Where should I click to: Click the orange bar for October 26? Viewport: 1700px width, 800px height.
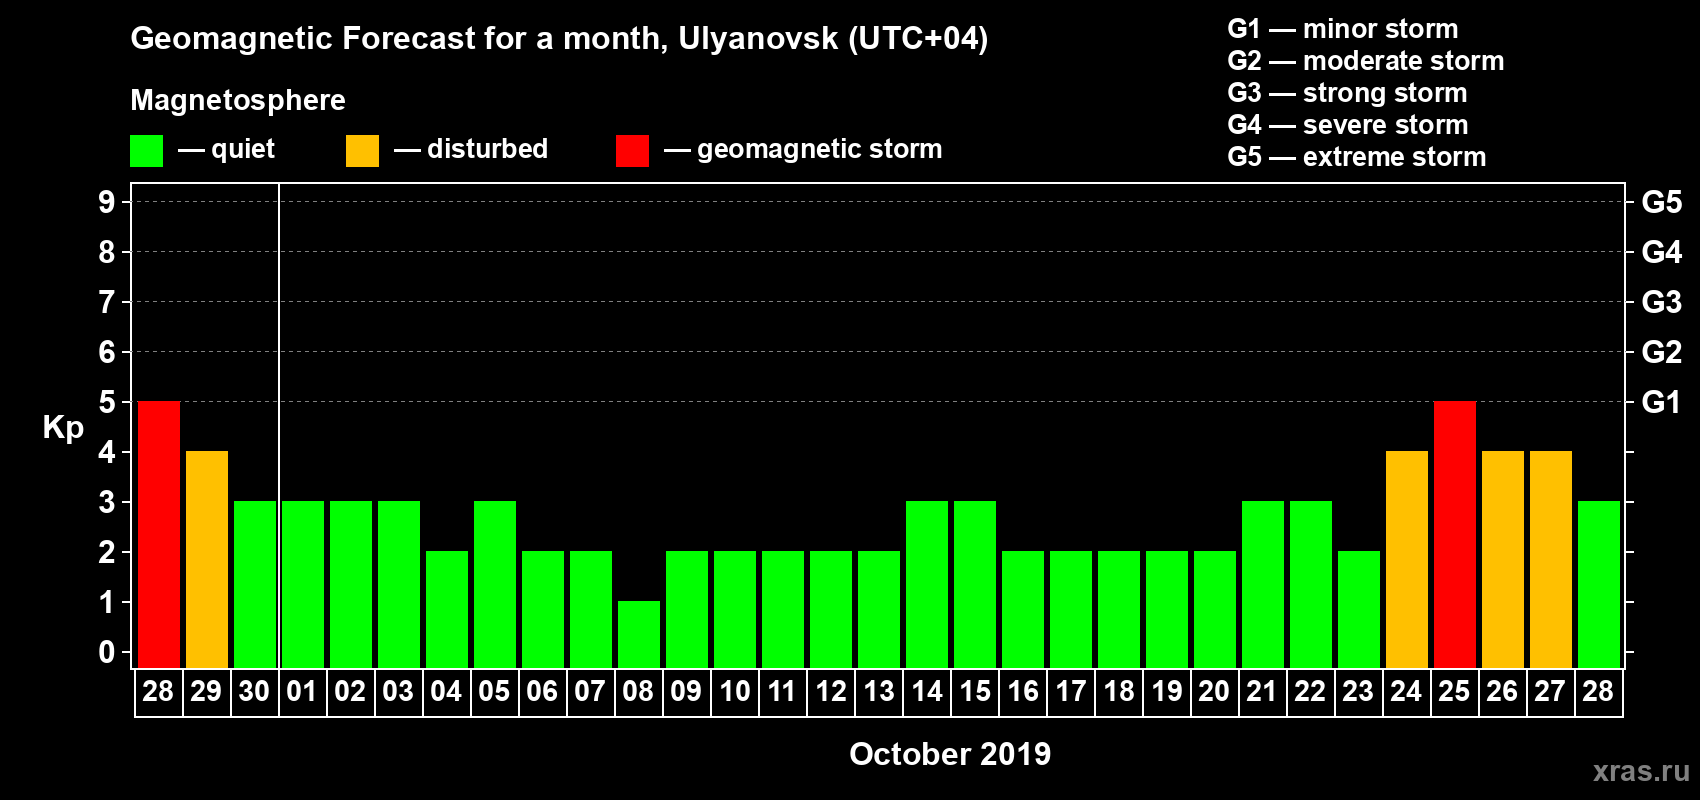1503,559
